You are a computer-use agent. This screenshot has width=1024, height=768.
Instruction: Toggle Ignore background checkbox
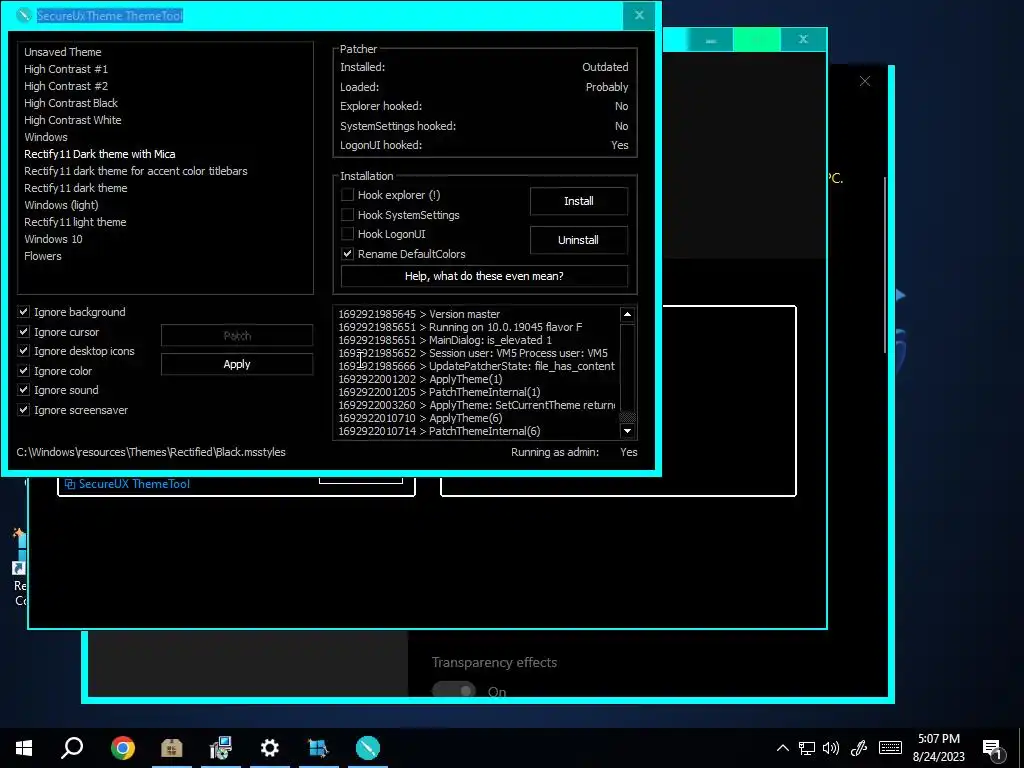[24, 312]
